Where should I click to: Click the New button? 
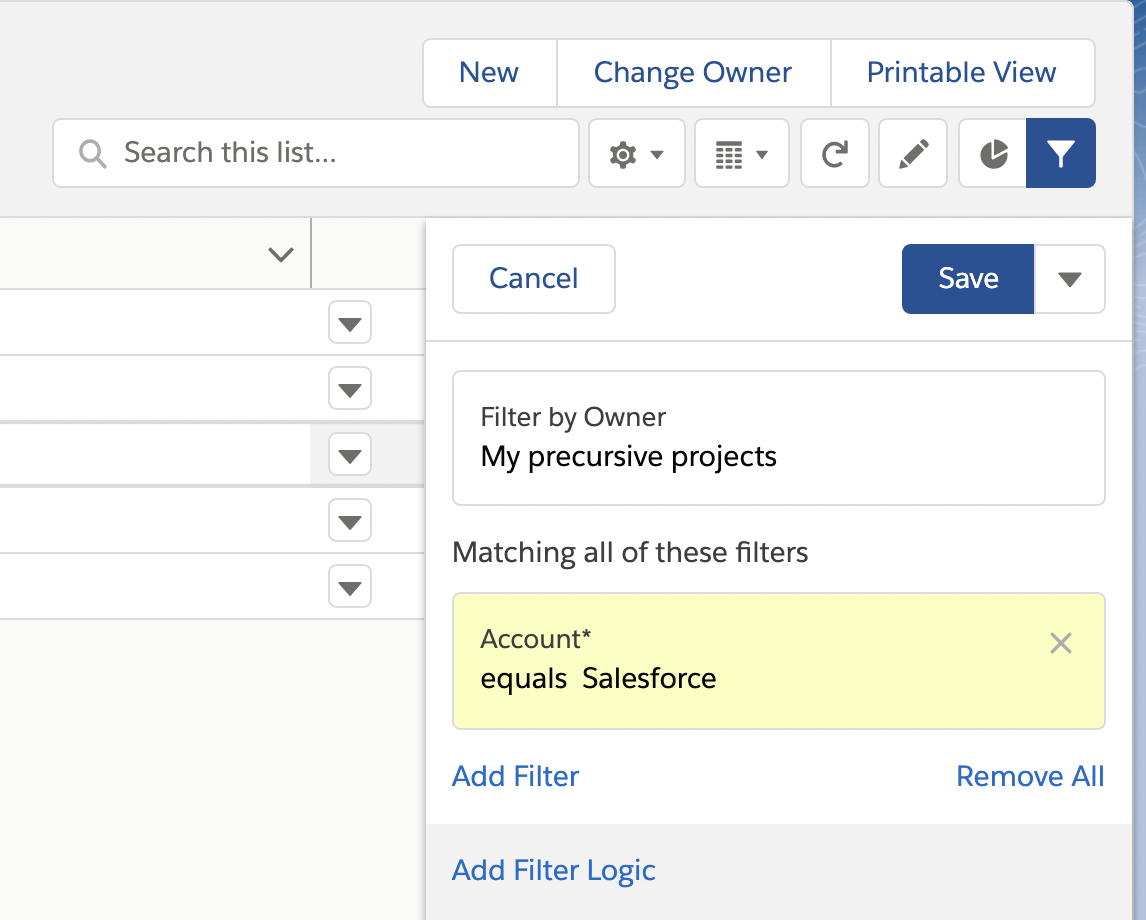click(x=489, y=72)
